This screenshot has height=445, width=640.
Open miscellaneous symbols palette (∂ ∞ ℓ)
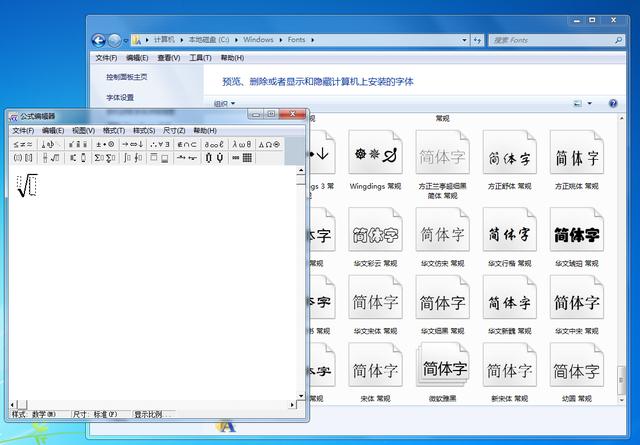pos(214,145)
